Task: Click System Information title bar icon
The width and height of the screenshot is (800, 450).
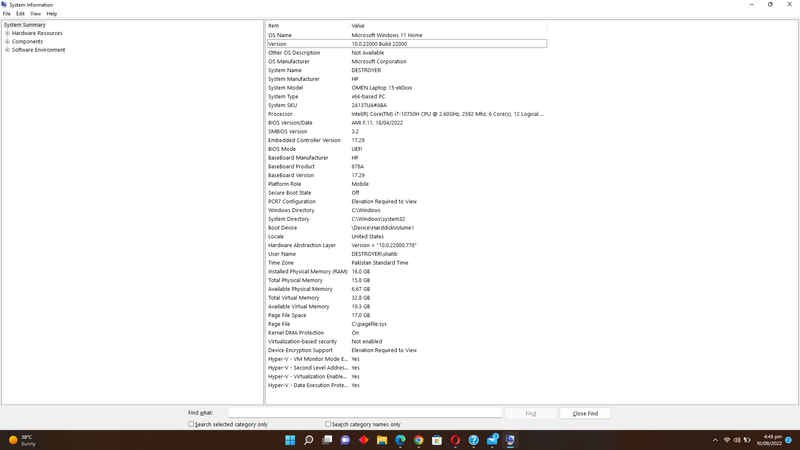Action: [4, 5]
